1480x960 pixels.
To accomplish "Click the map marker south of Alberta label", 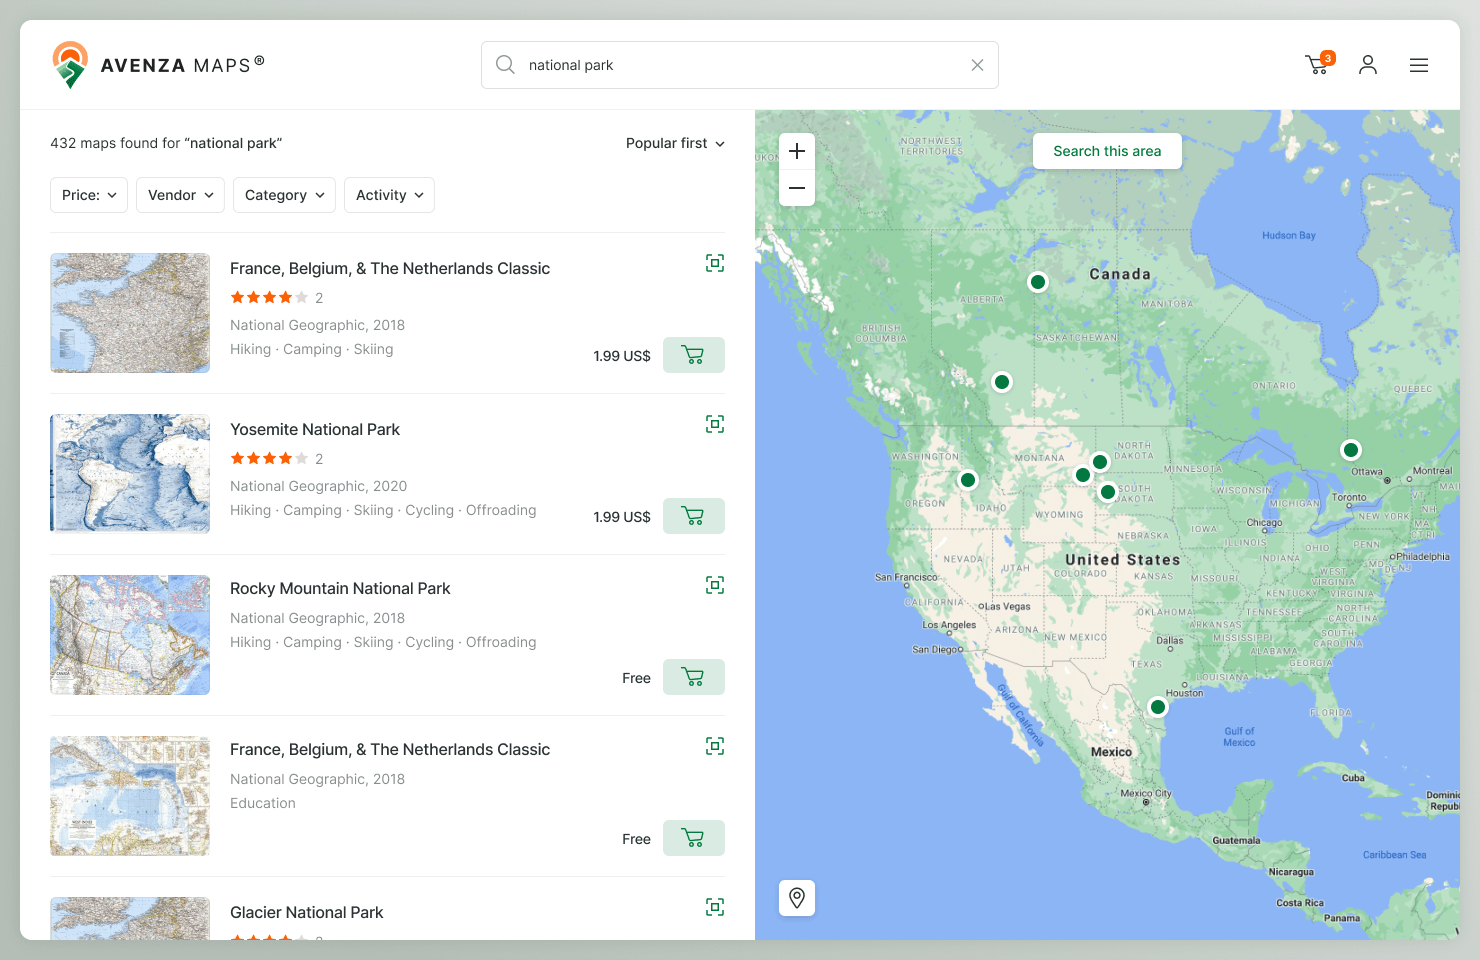I will pos(1002,382).
